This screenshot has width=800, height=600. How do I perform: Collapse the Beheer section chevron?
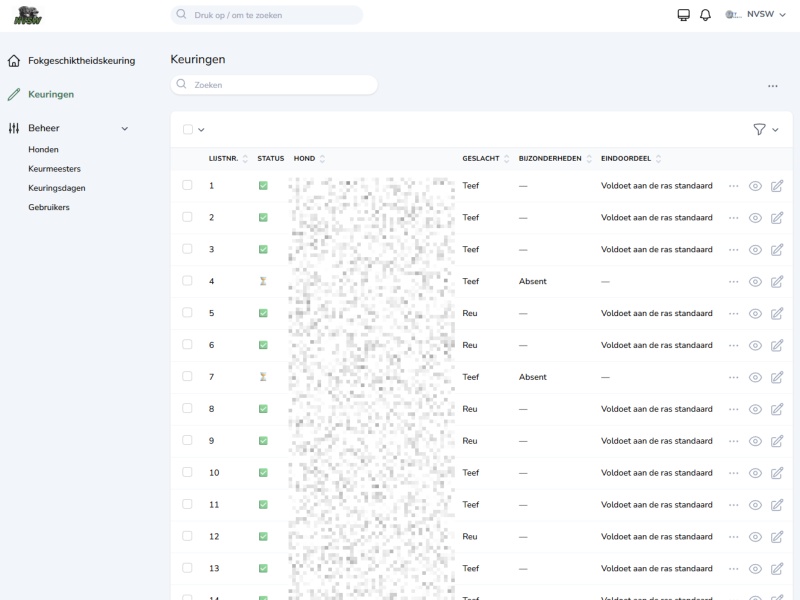click(125, 128)
